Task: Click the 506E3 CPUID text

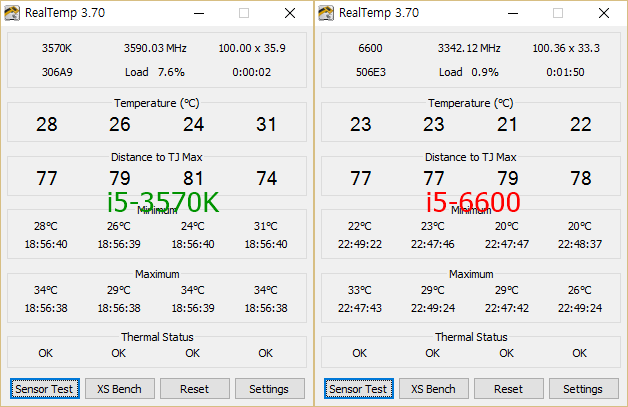Action: 371,72
